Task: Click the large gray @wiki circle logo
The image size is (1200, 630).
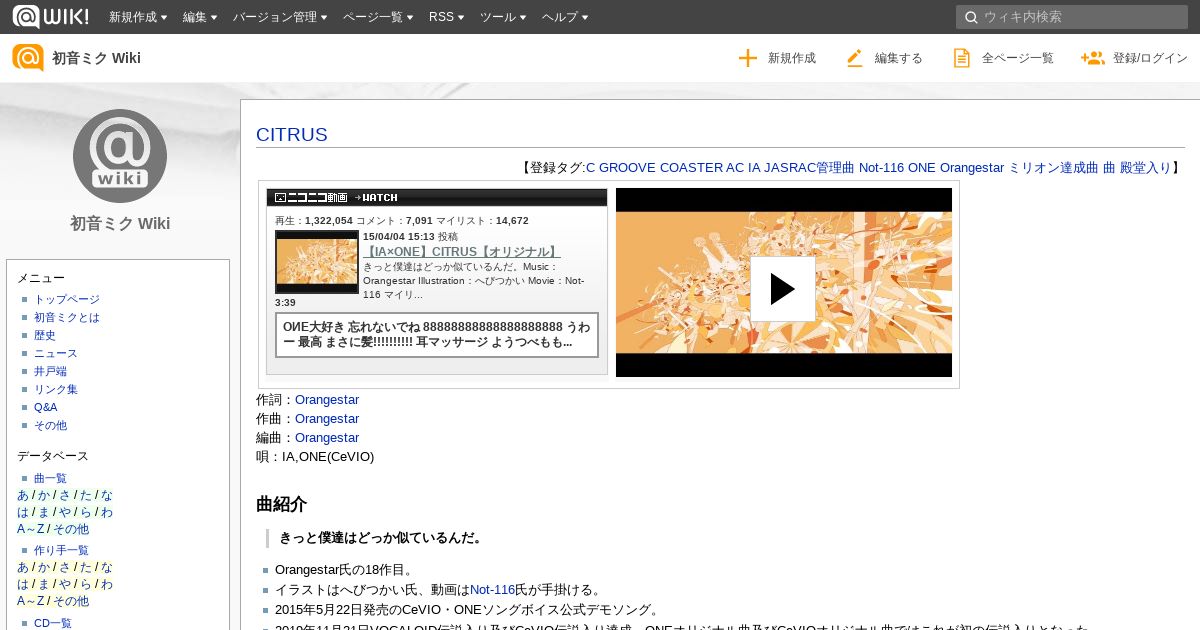Action: 120,156
